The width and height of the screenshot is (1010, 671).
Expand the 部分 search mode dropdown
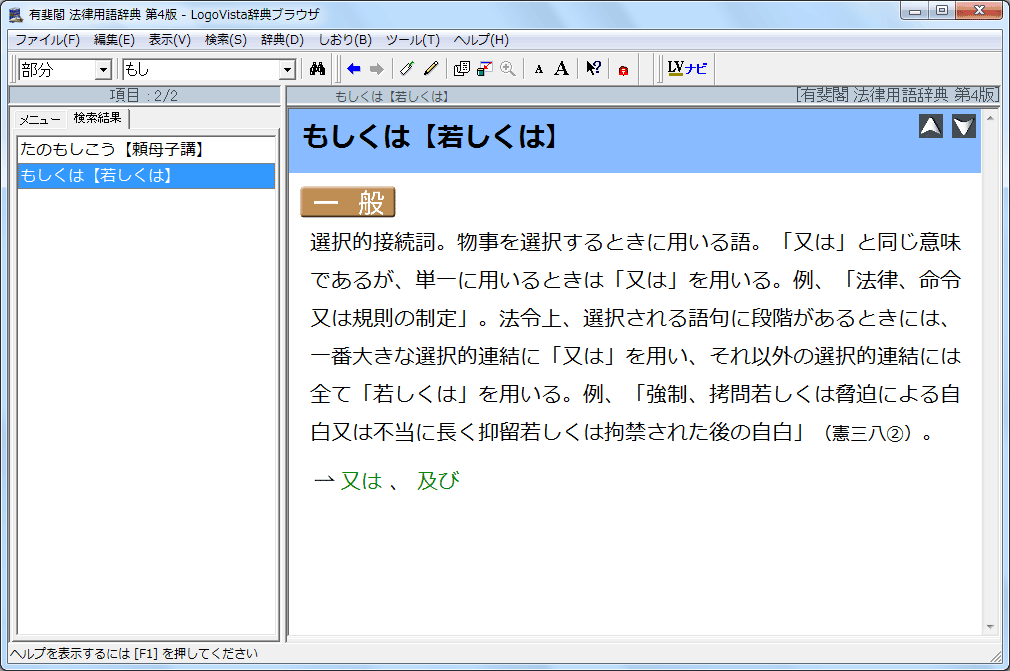click(x=103, y=70)
